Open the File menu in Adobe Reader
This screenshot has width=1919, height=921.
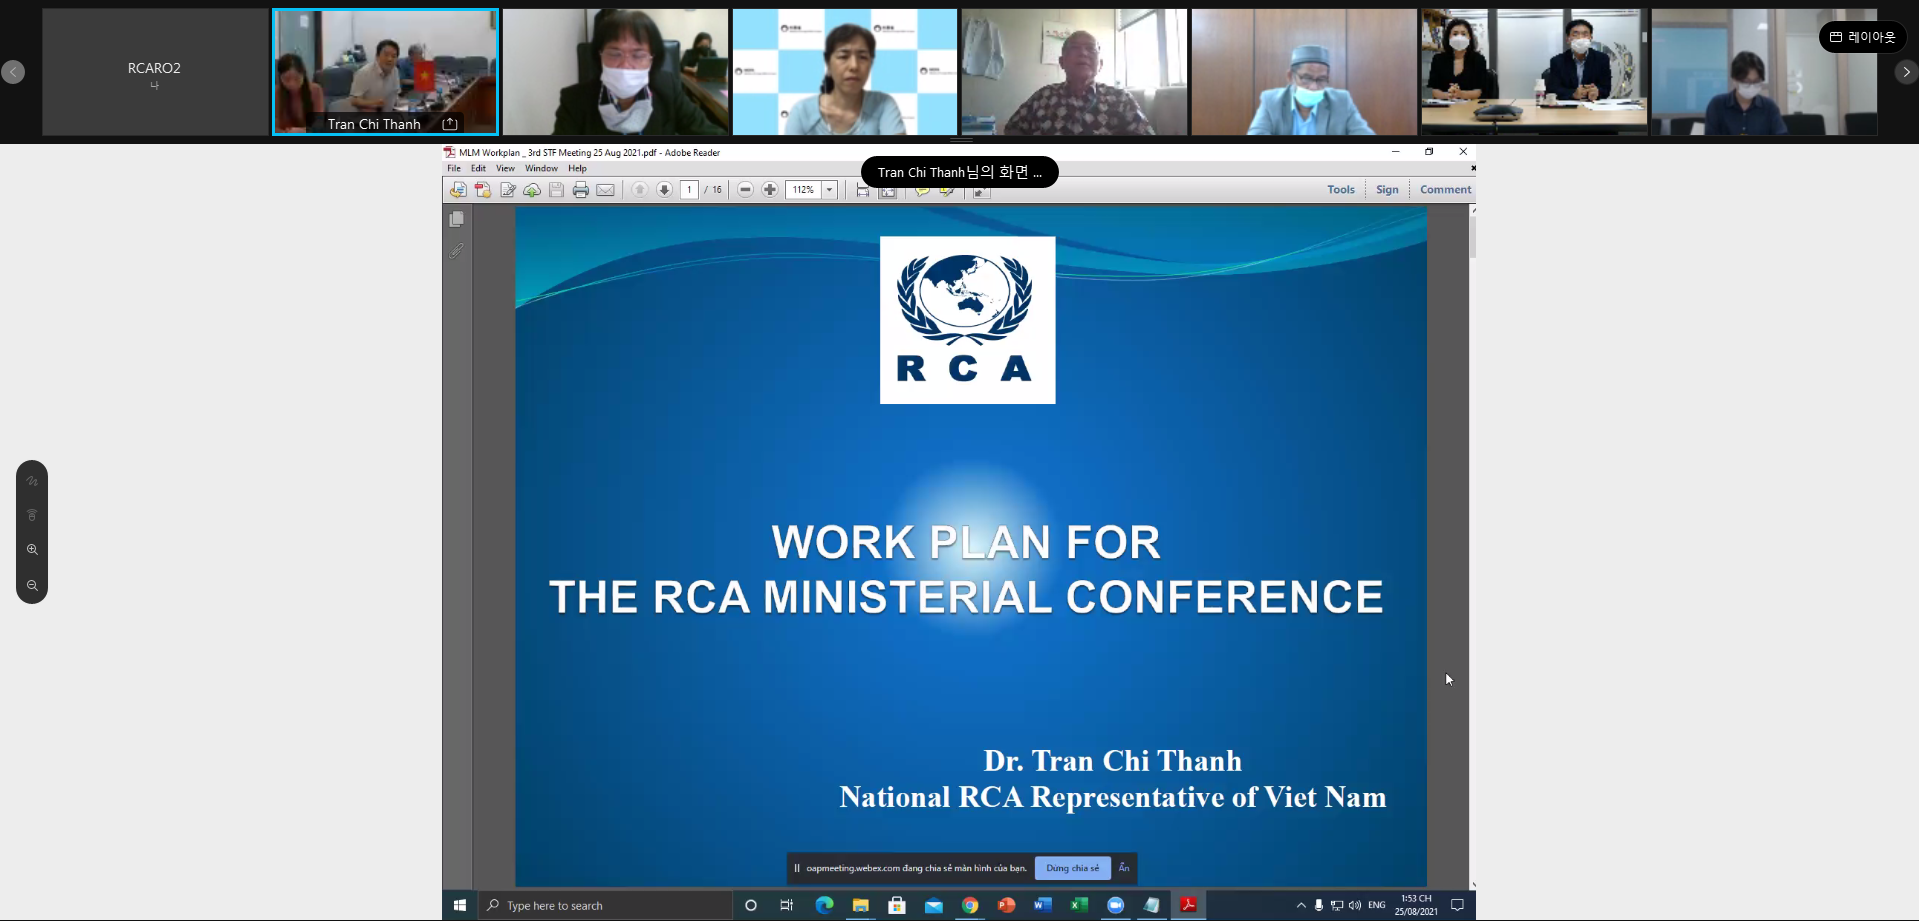(x=454, y=168)
